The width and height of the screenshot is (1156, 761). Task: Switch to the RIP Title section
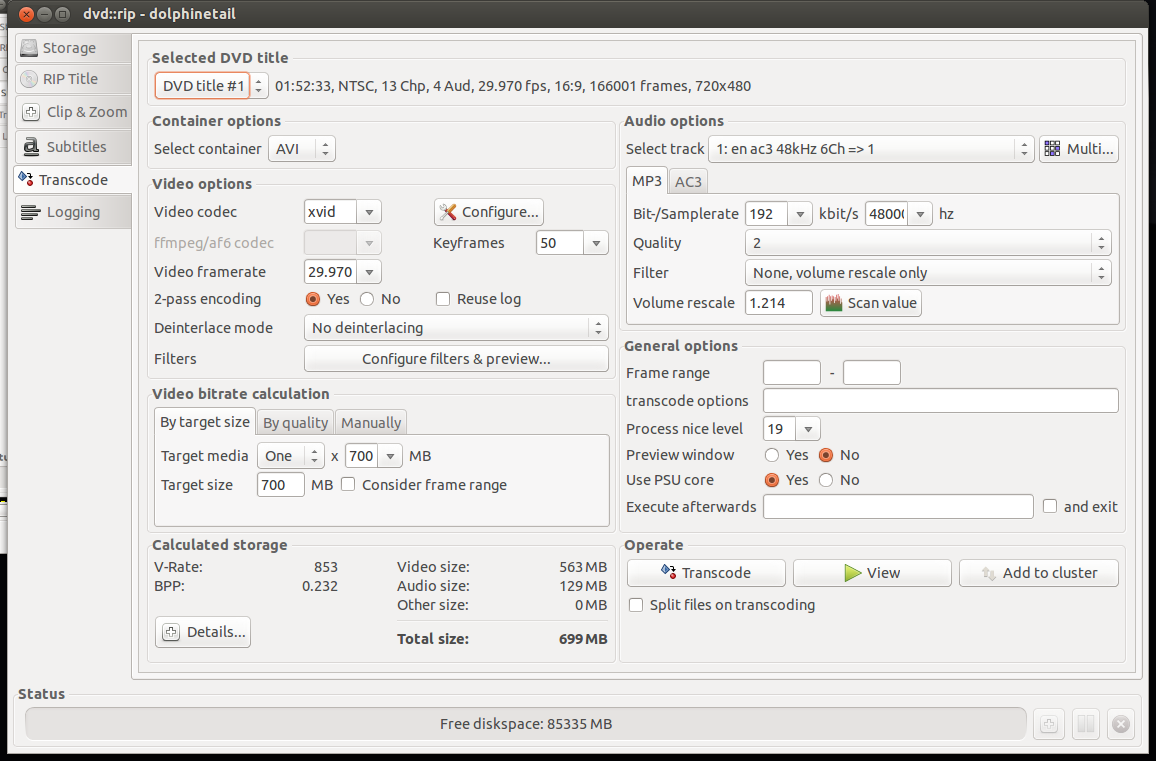[x=72, y=79]
